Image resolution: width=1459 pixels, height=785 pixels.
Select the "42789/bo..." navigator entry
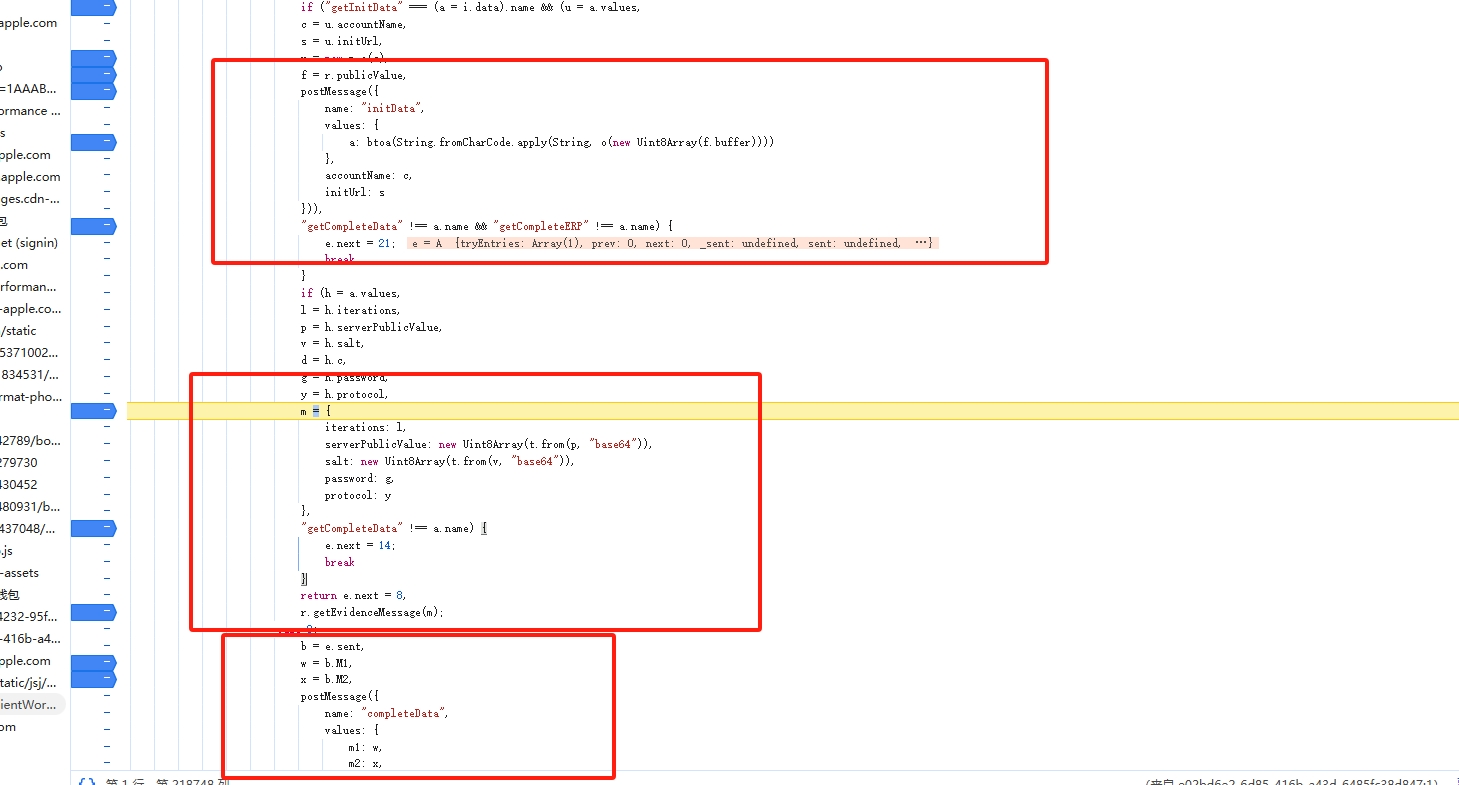pos(30,441)
